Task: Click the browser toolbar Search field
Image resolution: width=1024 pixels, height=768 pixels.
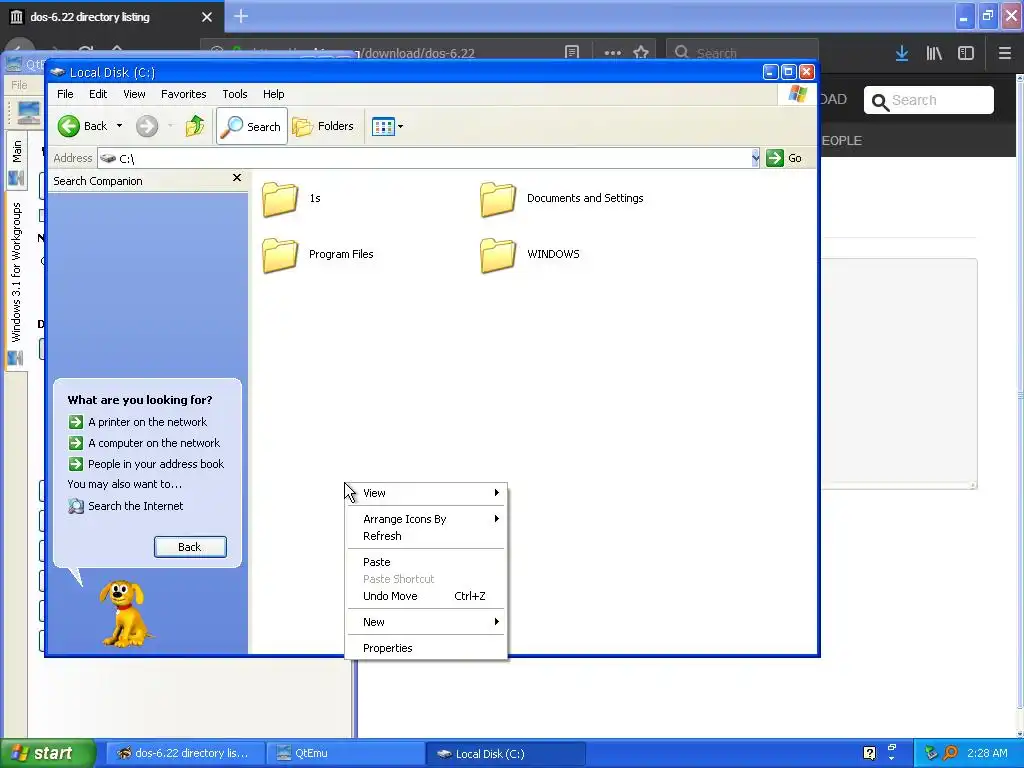Action: [743, 52]
